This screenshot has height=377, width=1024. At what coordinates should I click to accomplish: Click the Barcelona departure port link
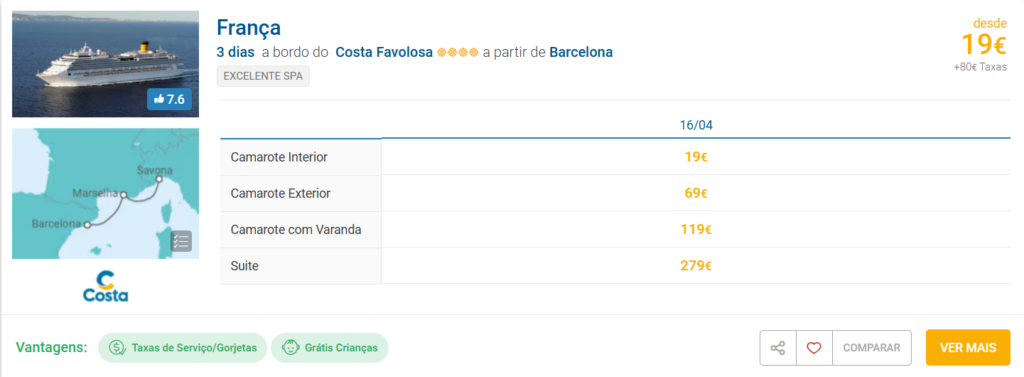(x=581, y=52)
